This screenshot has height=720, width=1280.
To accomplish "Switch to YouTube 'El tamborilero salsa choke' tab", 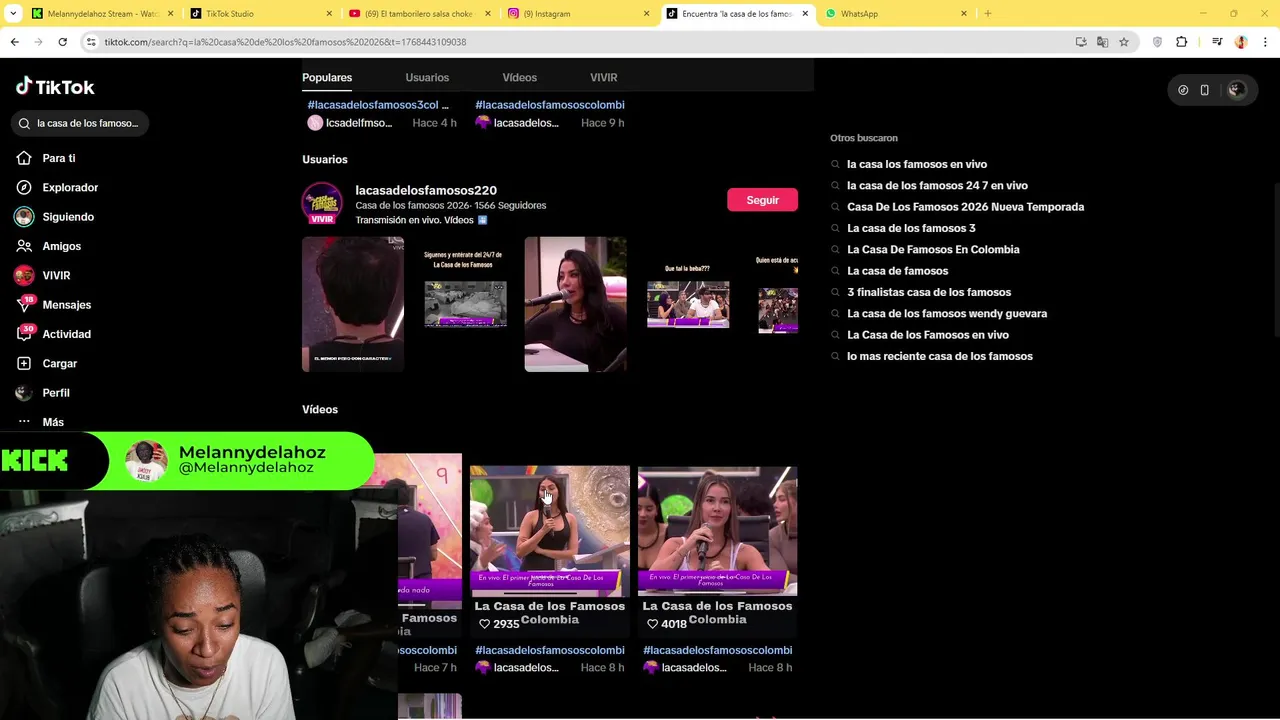I will click(420, 13).
